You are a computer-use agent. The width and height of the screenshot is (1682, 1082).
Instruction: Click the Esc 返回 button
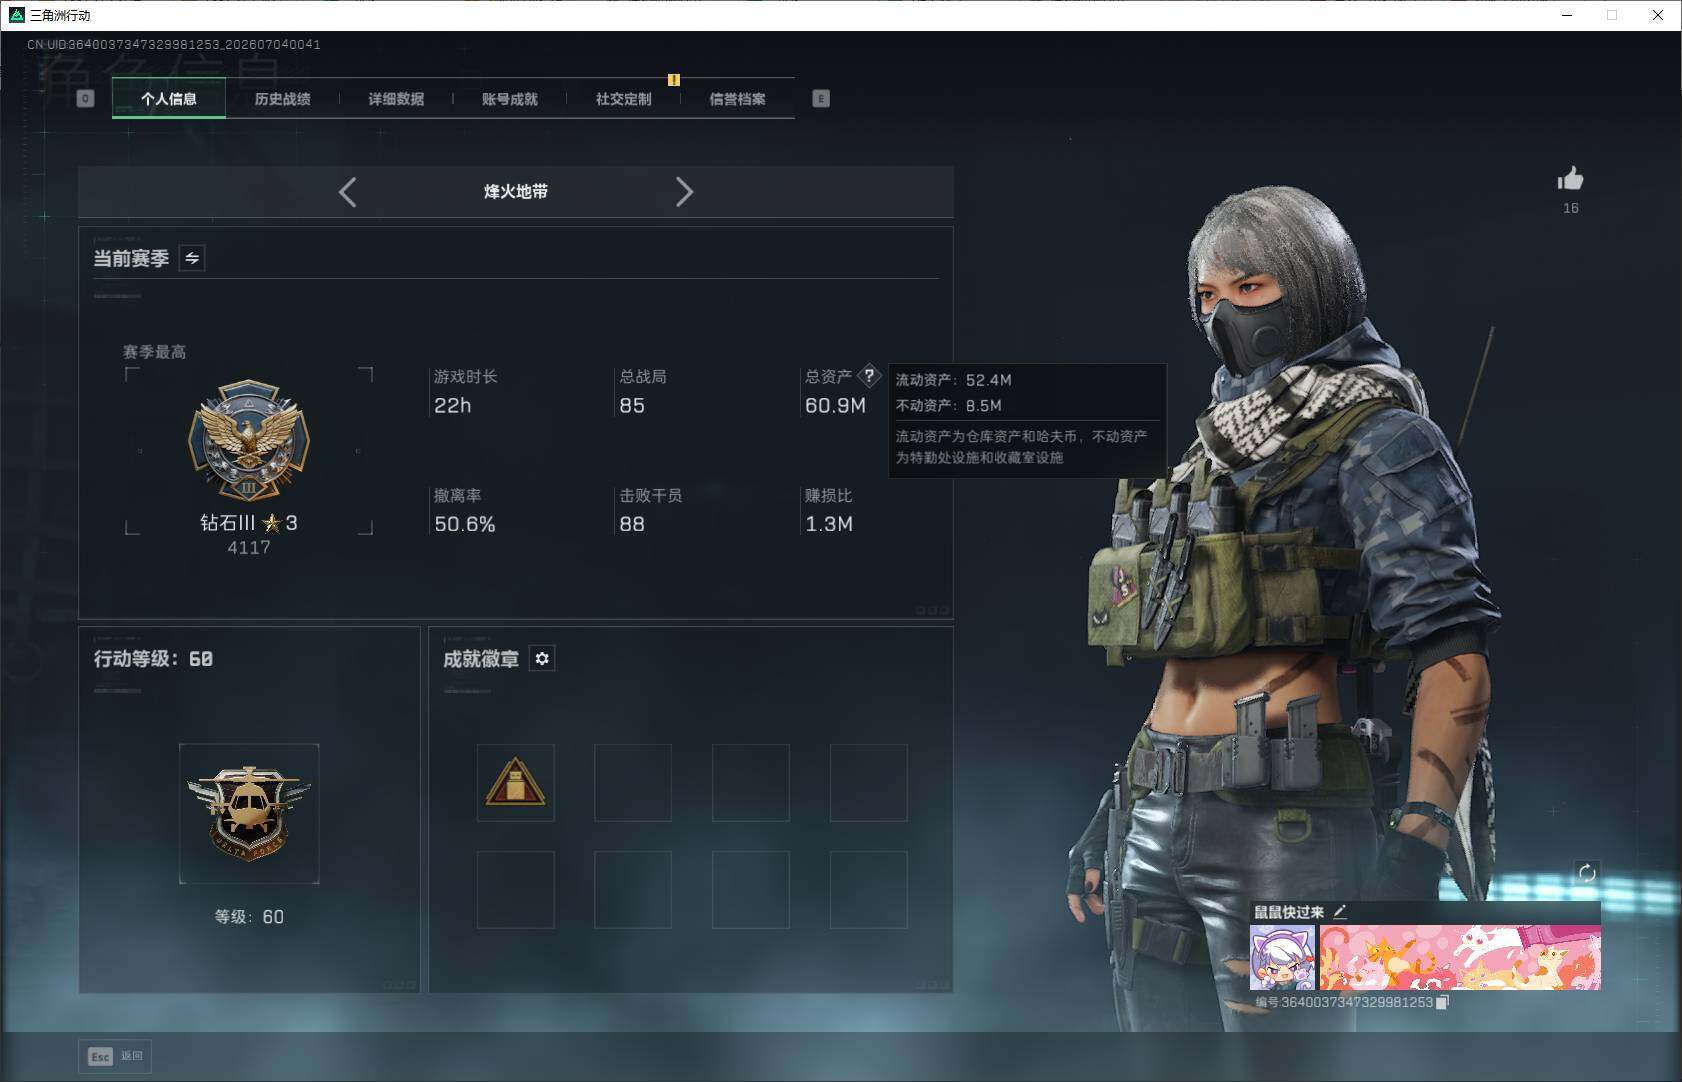[115, 1056]
